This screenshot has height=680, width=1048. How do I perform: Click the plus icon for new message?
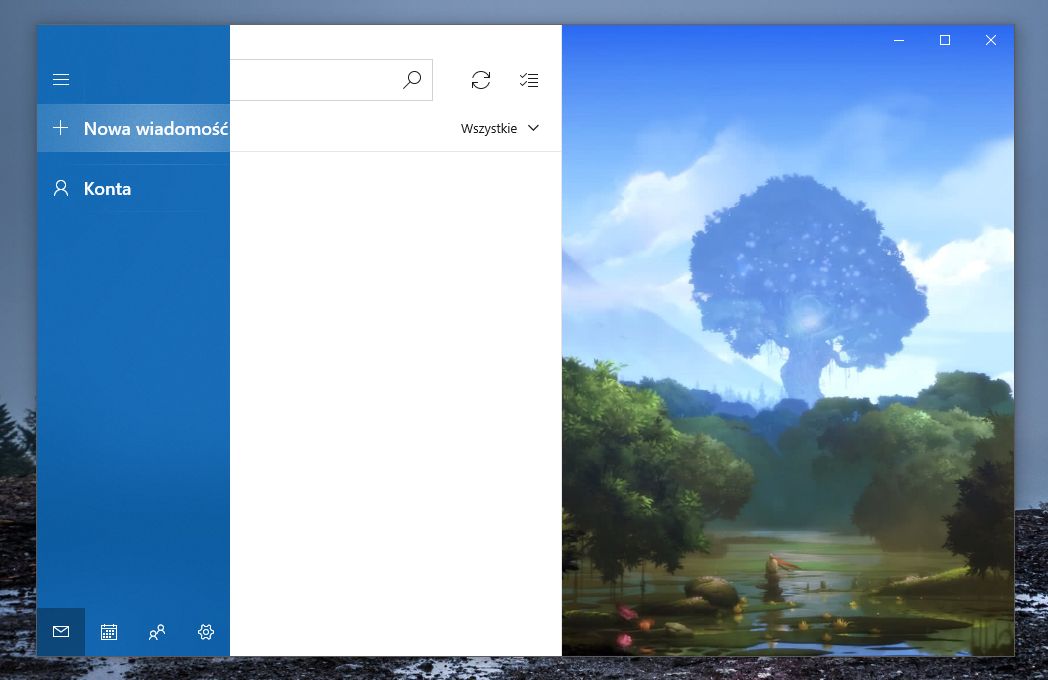(60, 128)
